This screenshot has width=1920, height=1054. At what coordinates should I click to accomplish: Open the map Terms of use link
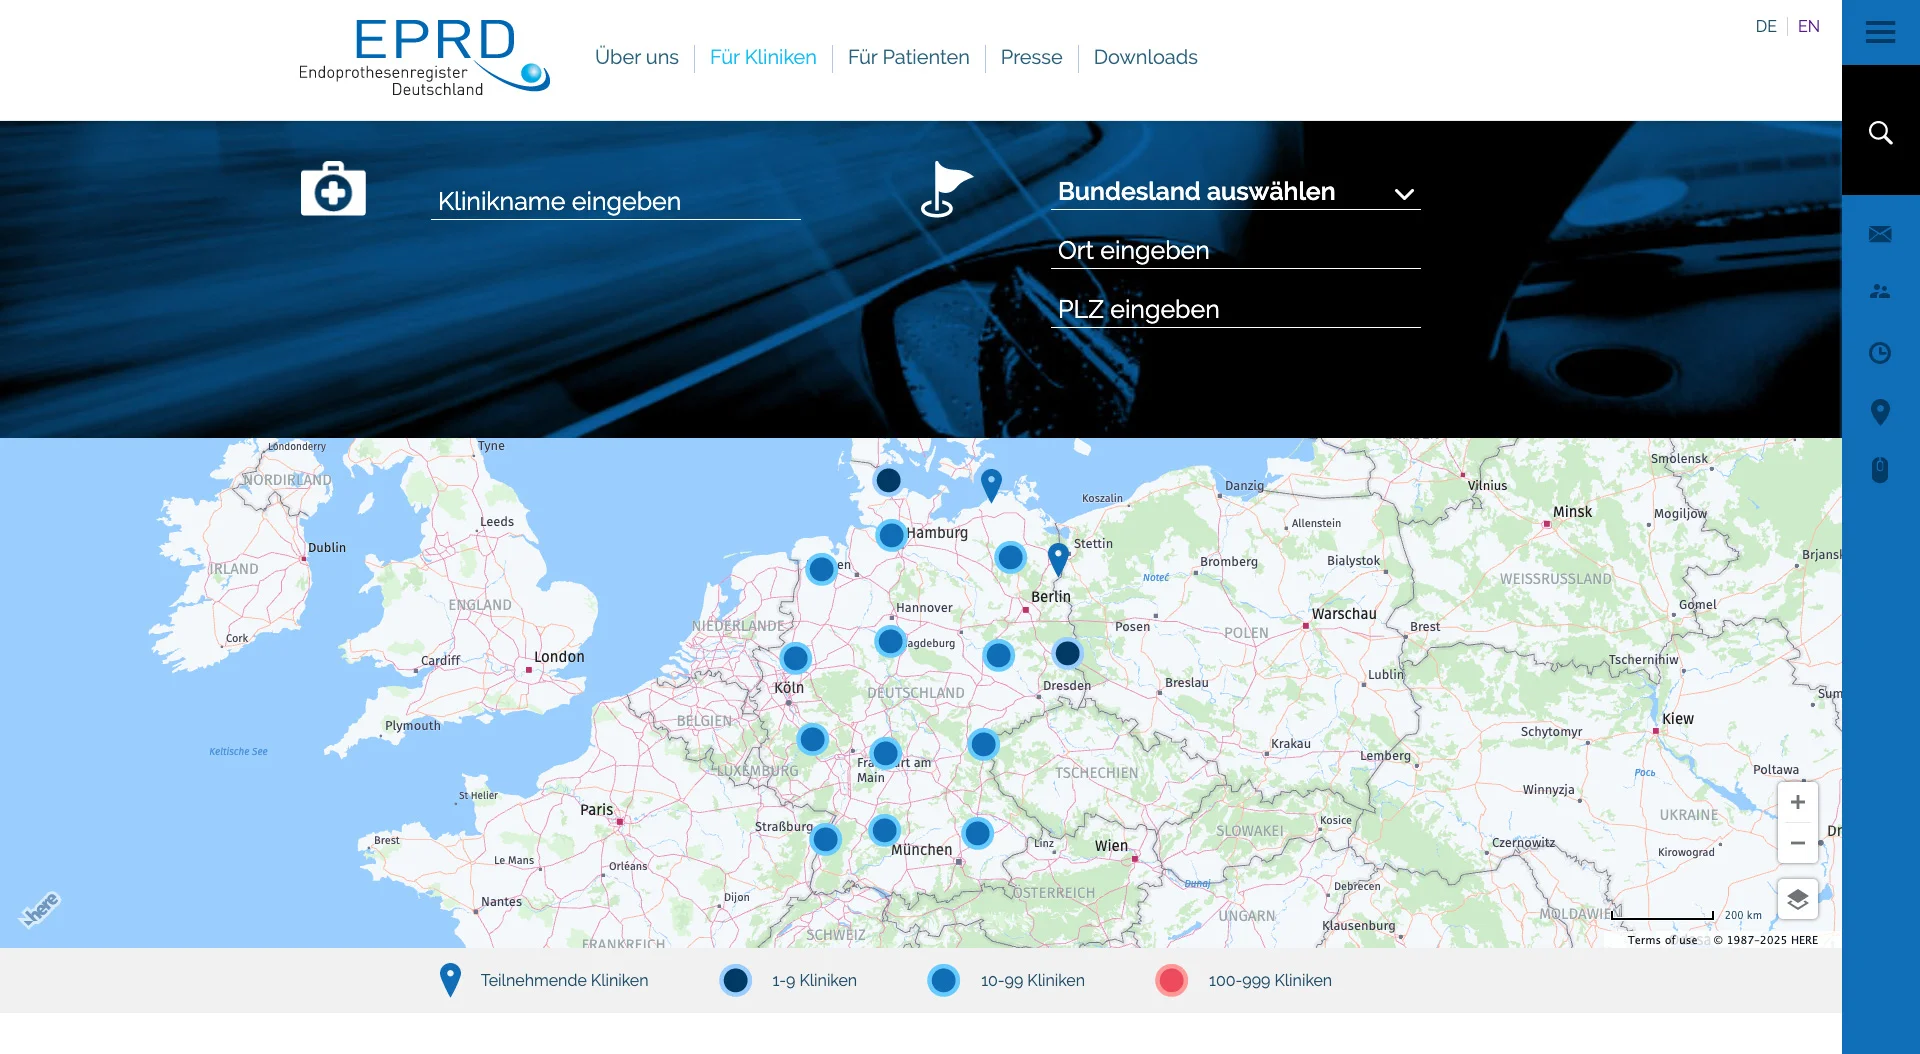[1661, 940]
